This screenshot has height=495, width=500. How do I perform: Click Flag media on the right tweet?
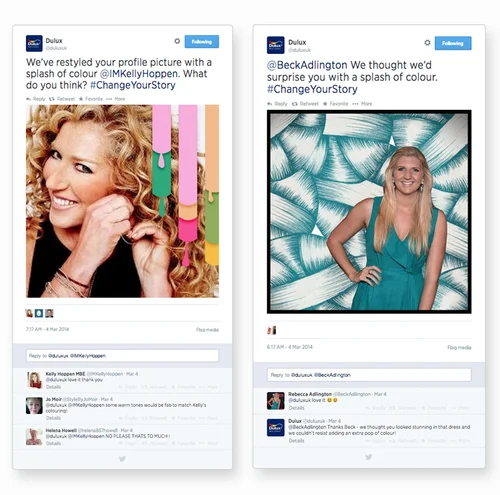459,347
